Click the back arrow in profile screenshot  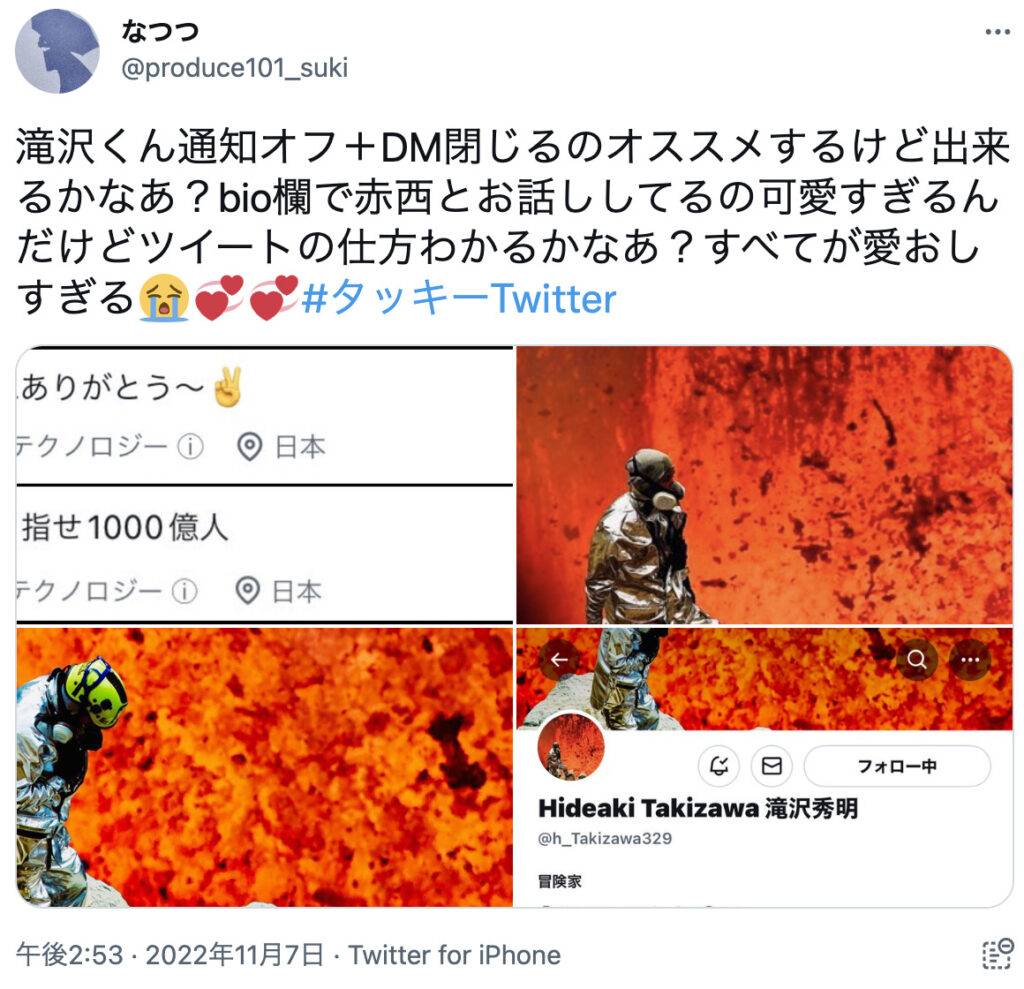pos(559,660)
